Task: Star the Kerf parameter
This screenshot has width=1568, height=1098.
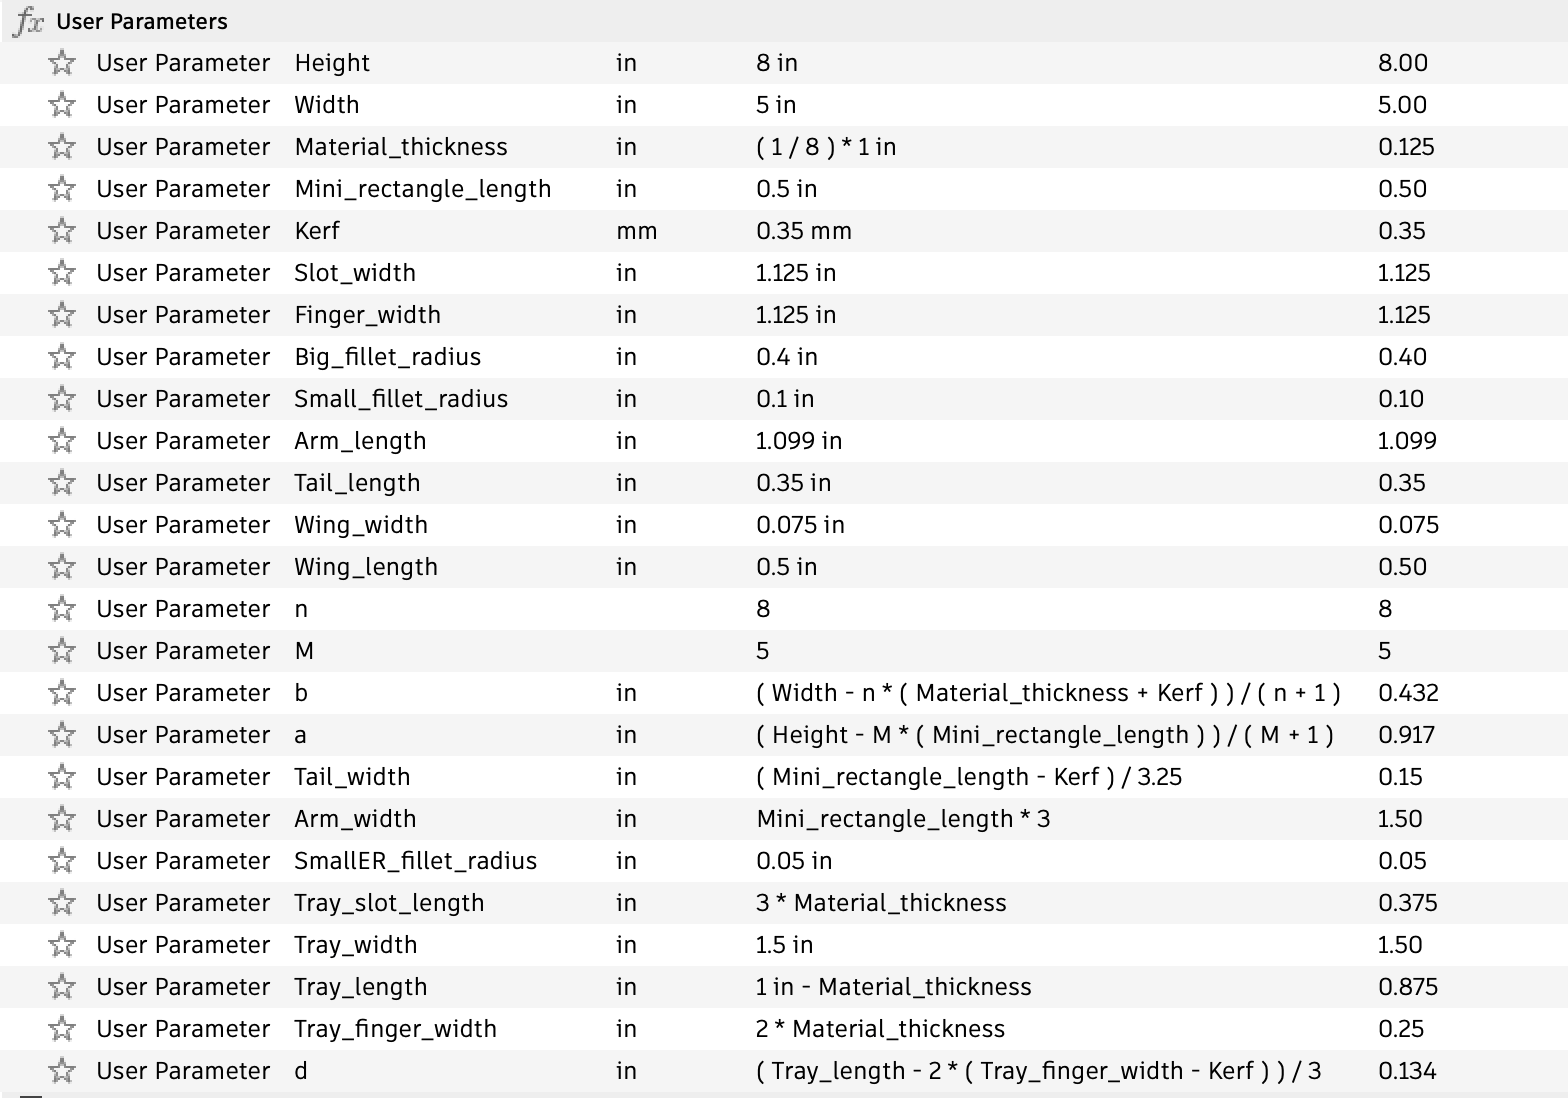Action: click(62, 231)
